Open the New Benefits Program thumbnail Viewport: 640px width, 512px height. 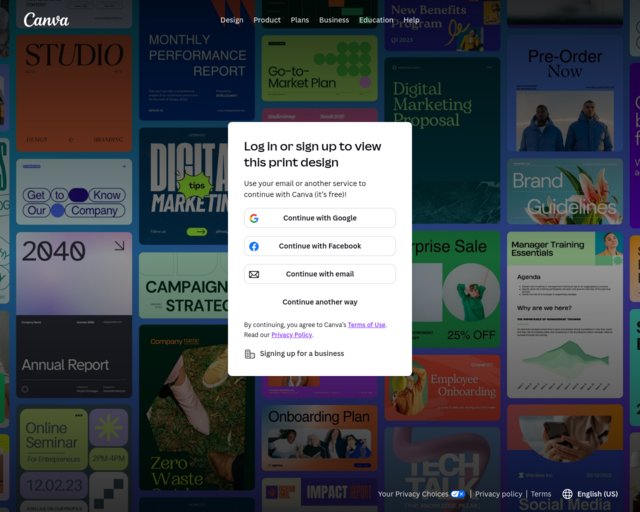(x=442, y=25)
